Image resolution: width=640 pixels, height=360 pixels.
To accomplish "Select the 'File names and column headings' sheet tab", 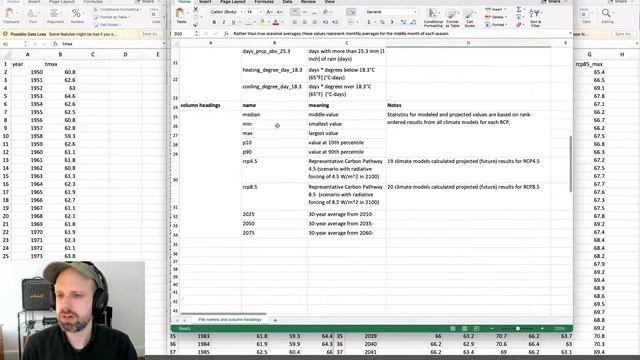I will tap(229, 320).
